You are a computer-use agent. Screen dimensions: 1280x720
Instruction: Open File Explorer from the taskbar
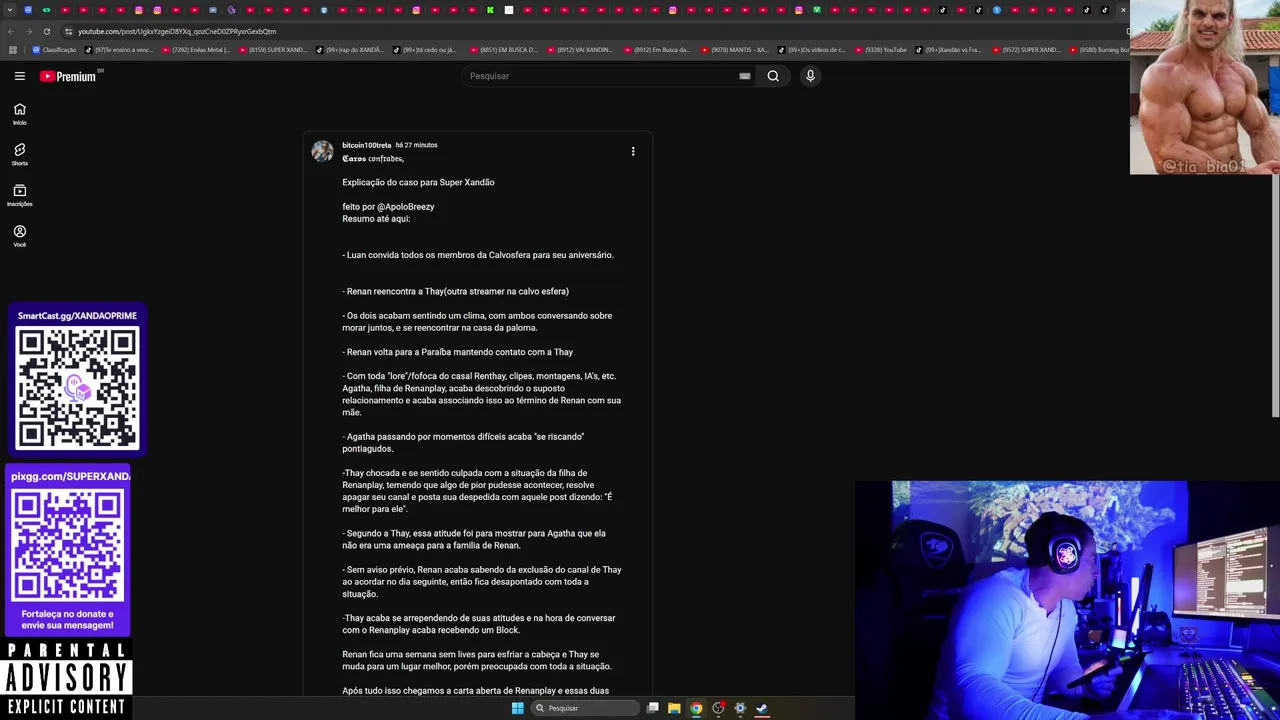pyautogui.click(x=674, y=708)
